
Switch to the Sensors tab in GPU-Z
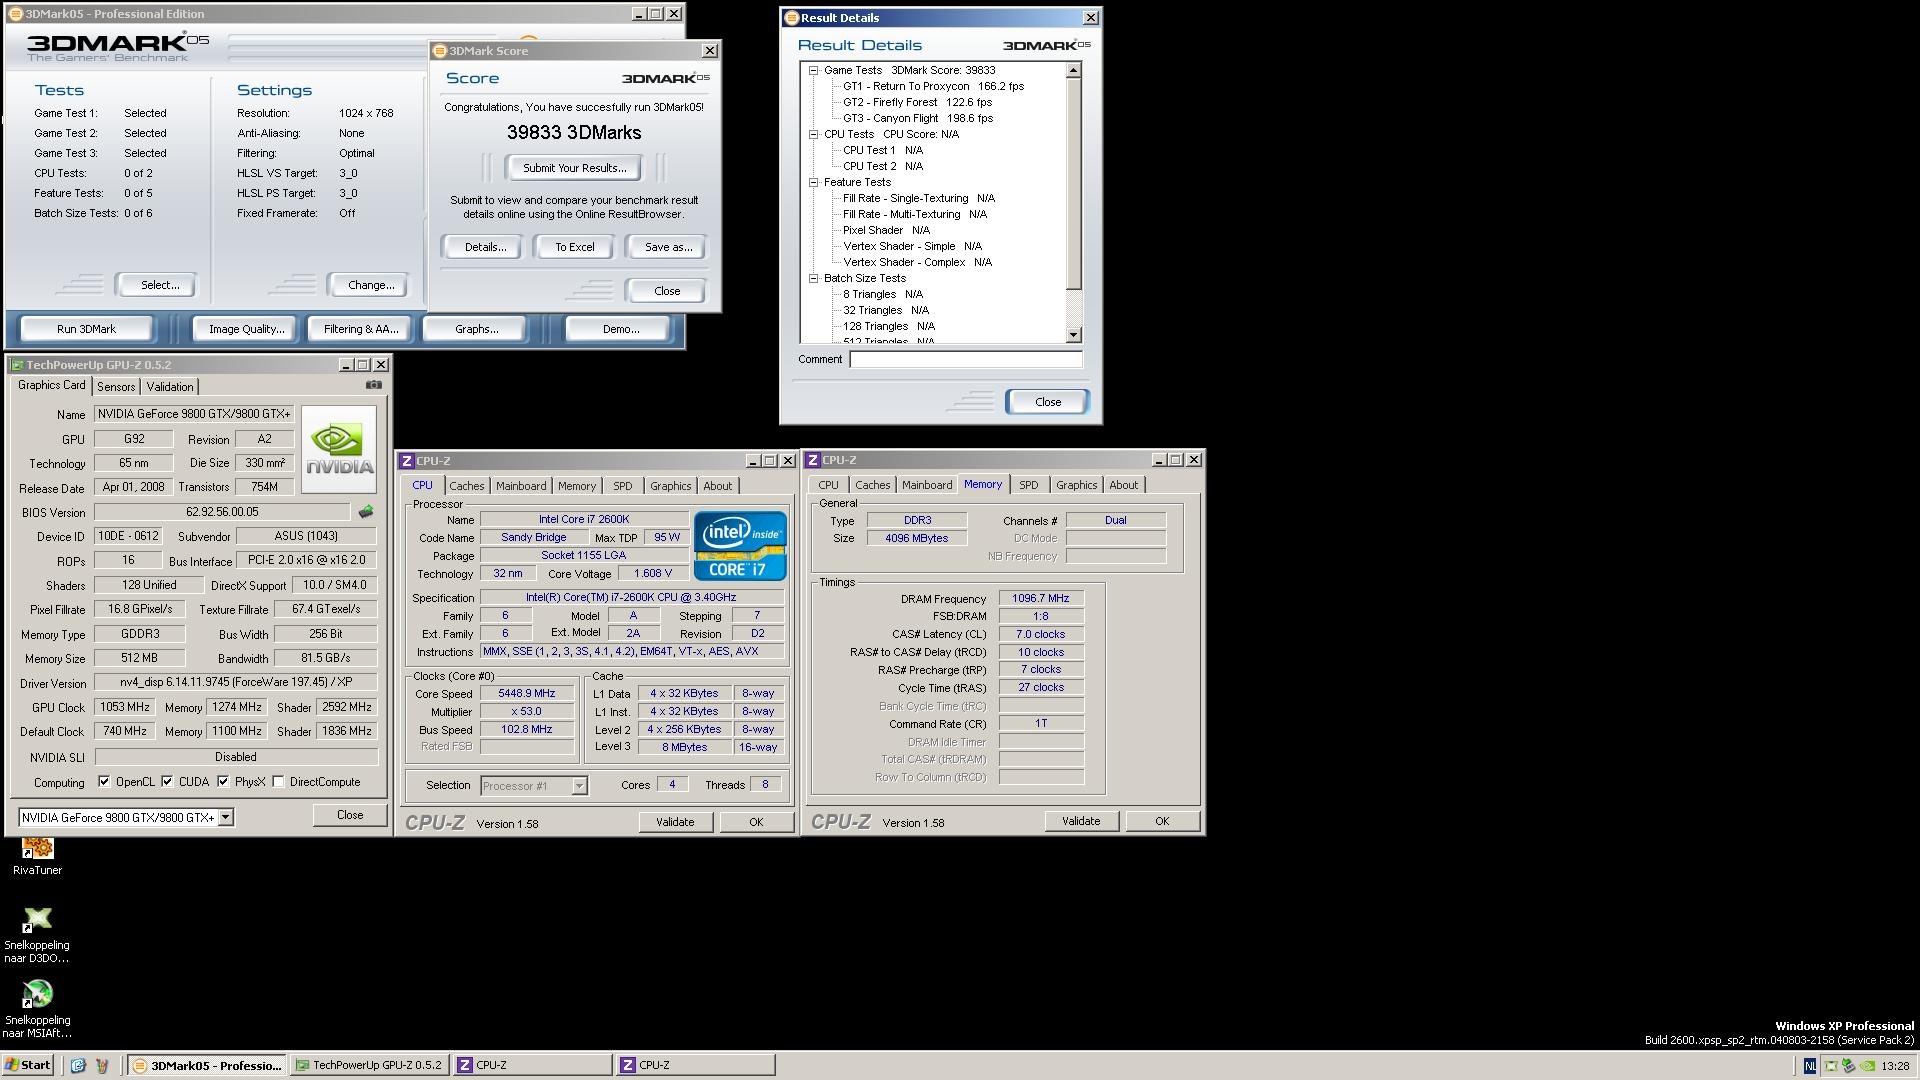116,387
